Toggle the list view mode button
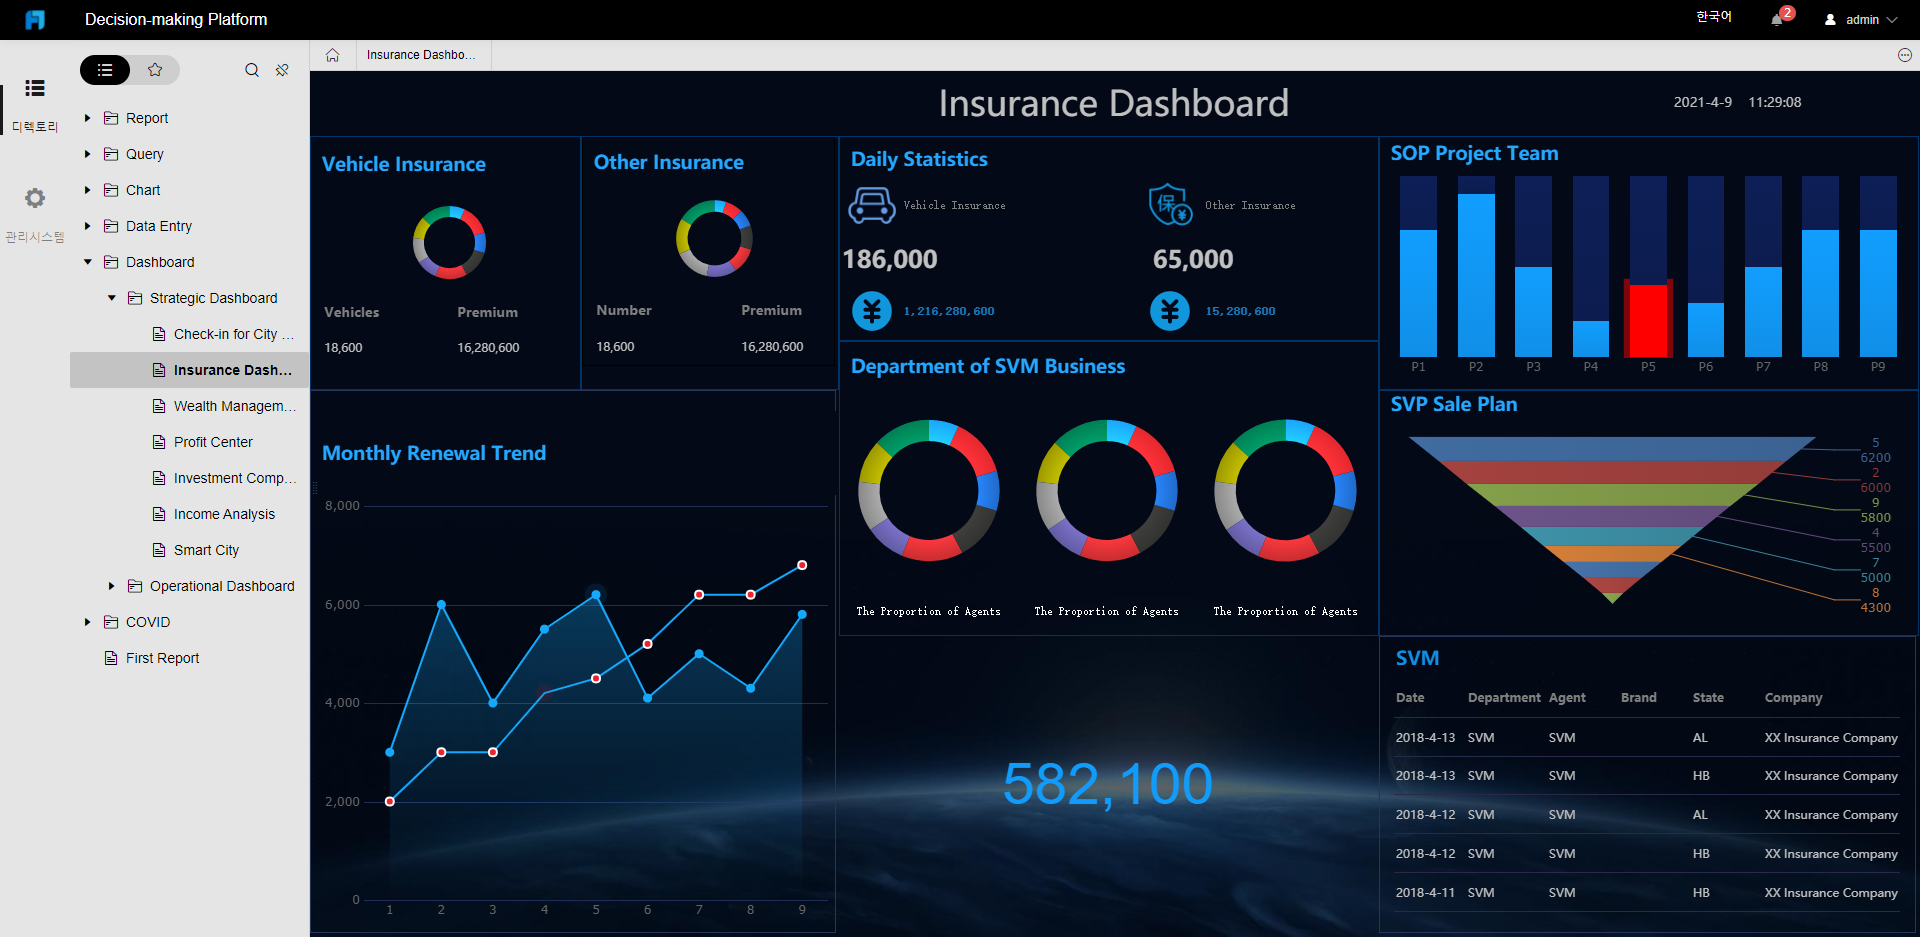This screenshot has height=937, width=1920. (x=105, y=70)
